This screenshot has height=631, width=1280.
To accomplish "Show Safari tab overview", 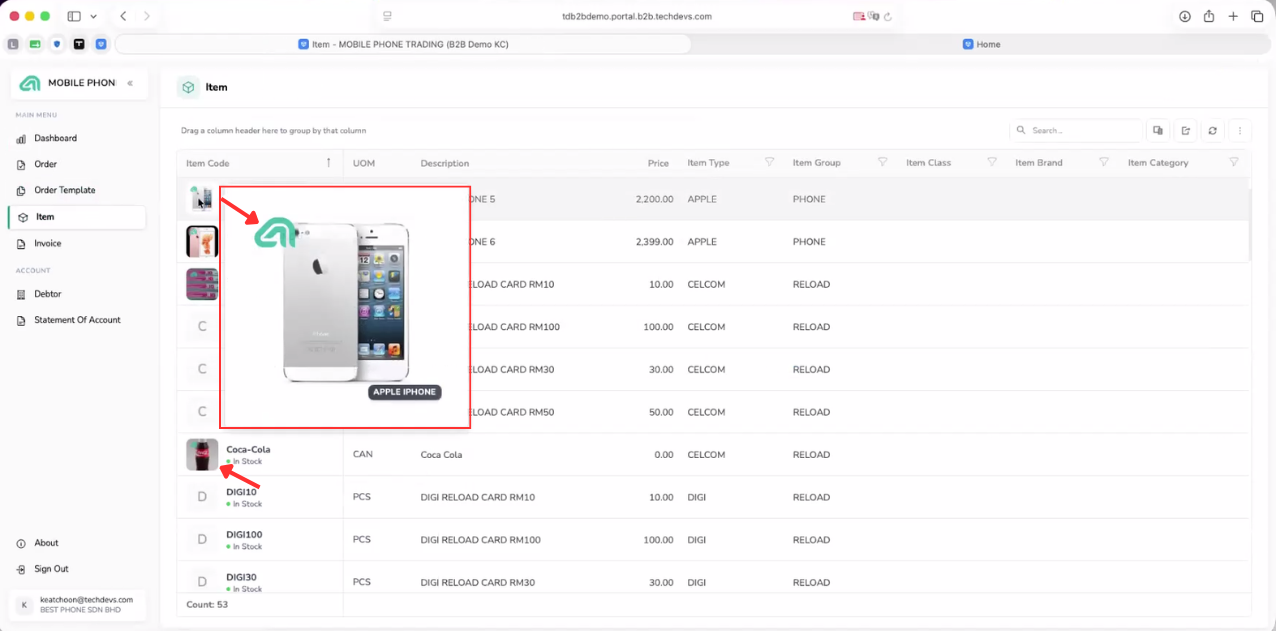I will pyautogui.click(x=1258, y=16).
